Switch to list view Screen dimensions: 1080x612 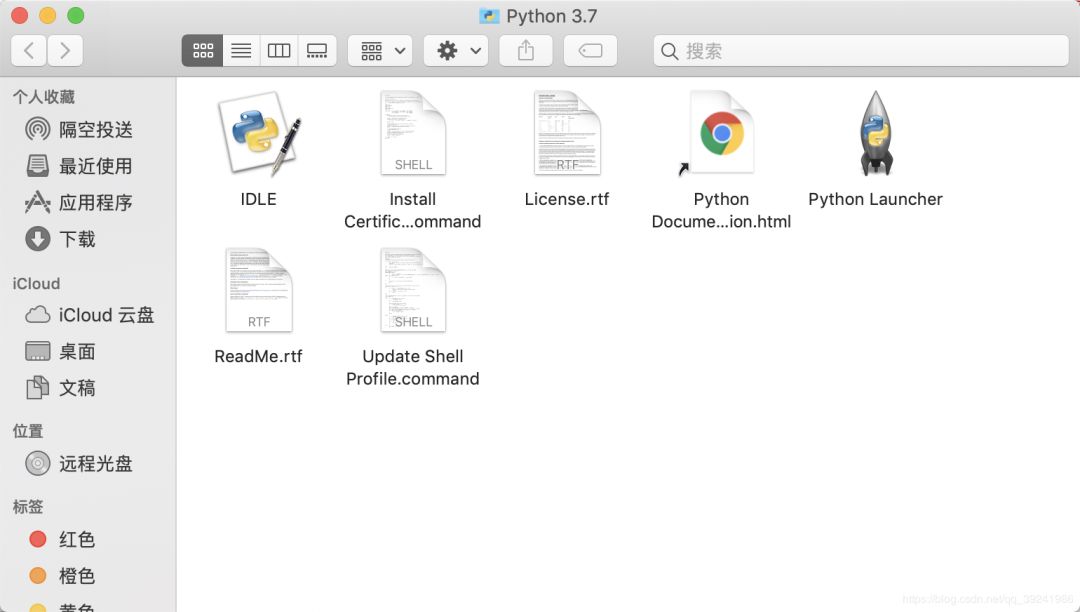click(241, 50)
